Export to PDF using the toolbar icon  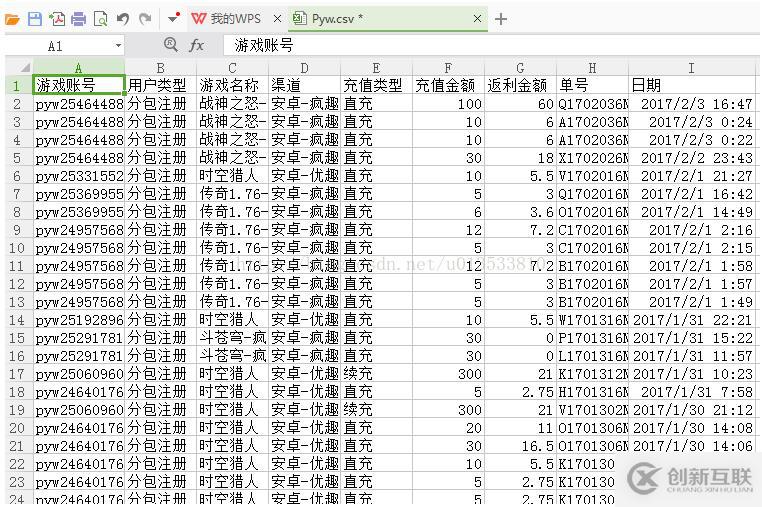[57, 19]
